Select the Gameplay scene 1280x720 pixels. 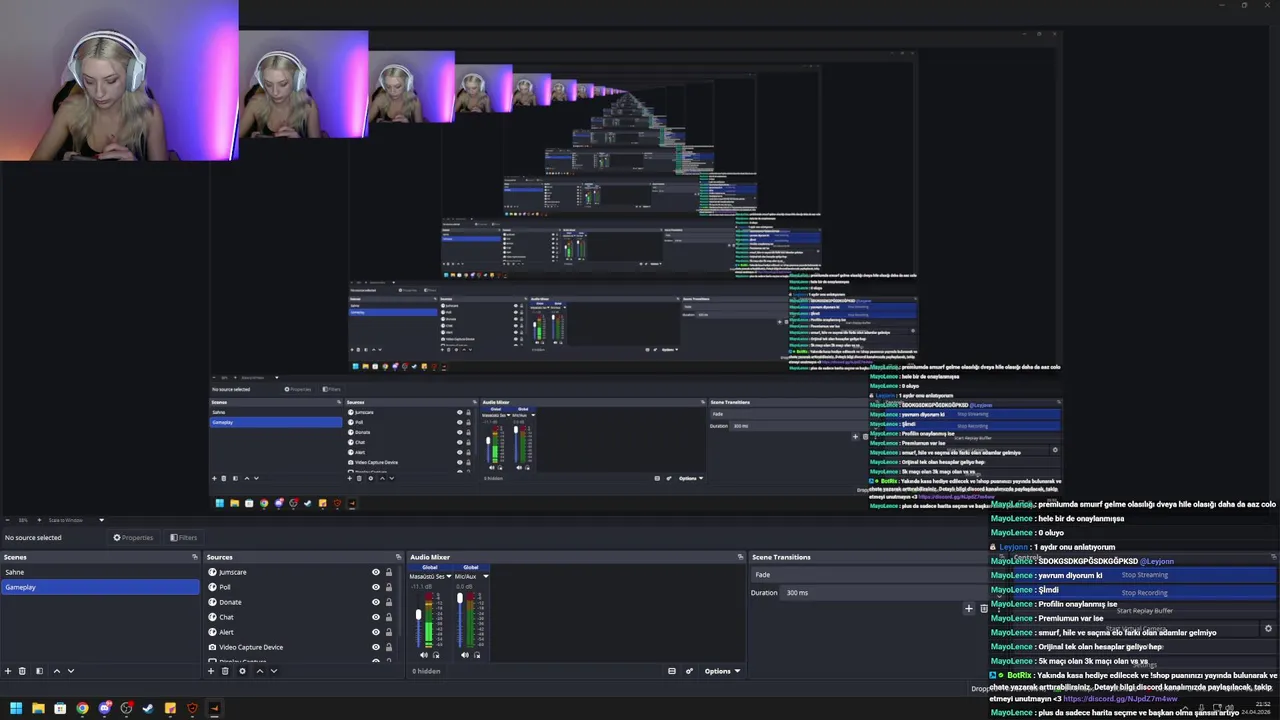coord(100,587)
